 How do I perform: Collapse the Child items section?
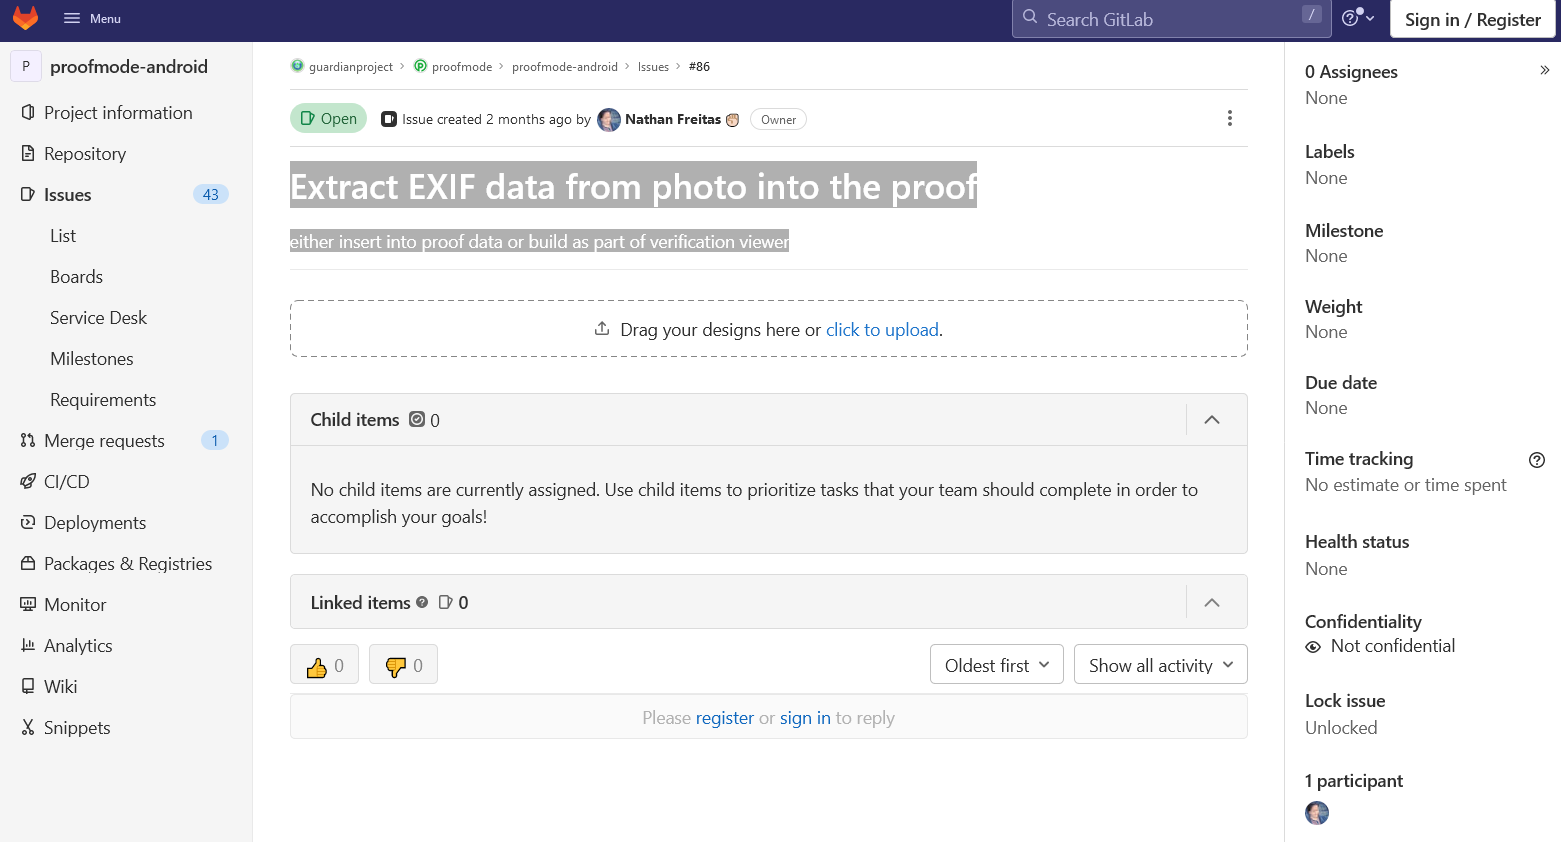pos(1212,420)
